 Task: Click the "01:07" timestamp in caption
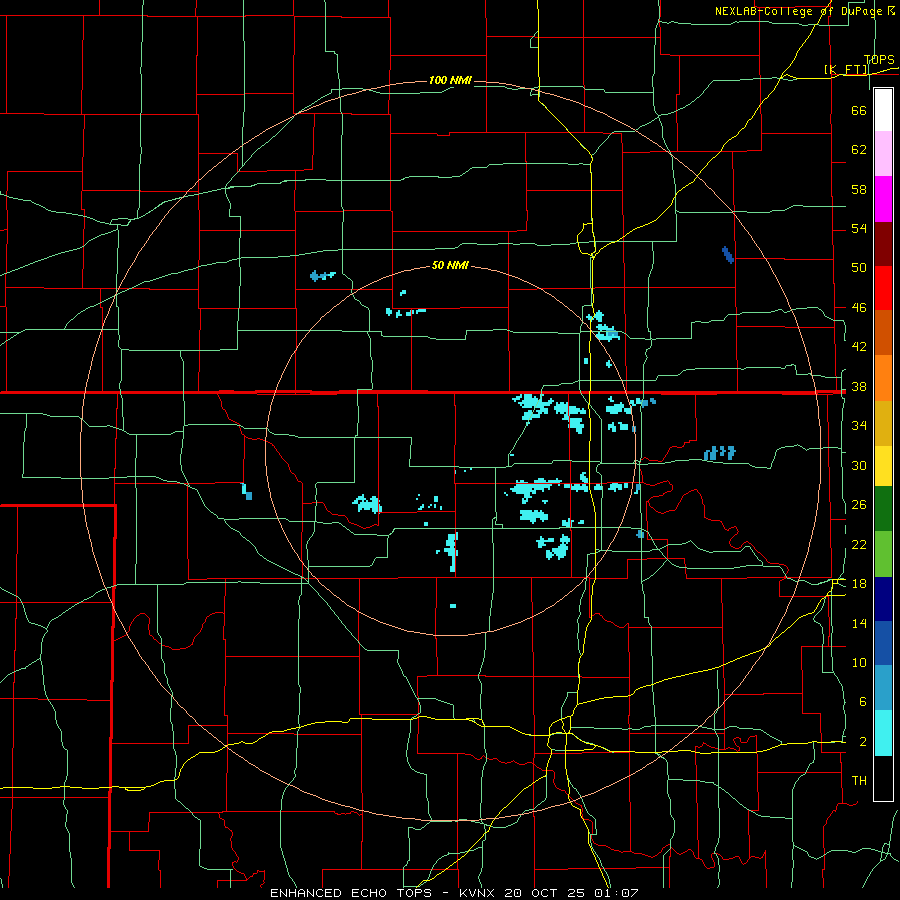[615, 893]
